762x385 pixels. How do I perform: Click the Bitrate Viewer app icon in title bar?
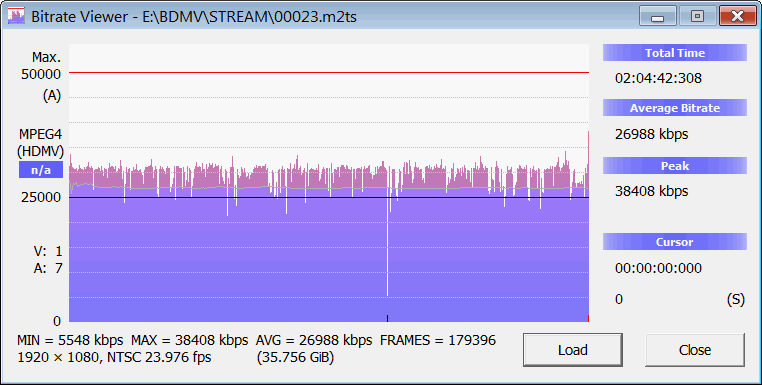pos(16,16)
